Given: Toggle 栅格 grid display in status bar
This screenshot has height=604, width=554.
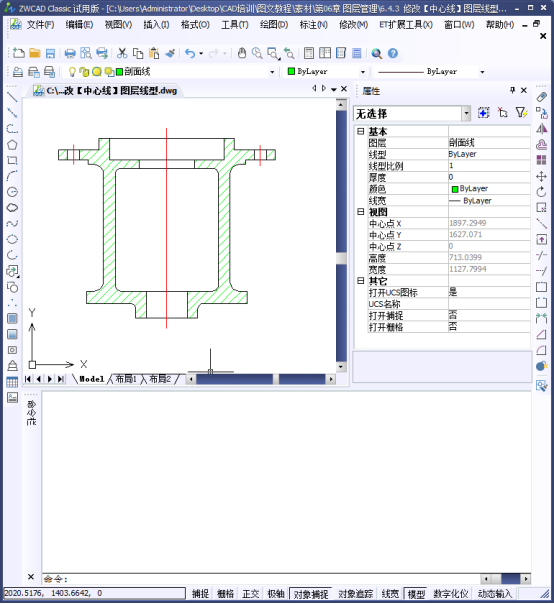Looking at the screenshot, I should [x=225, y=594].
